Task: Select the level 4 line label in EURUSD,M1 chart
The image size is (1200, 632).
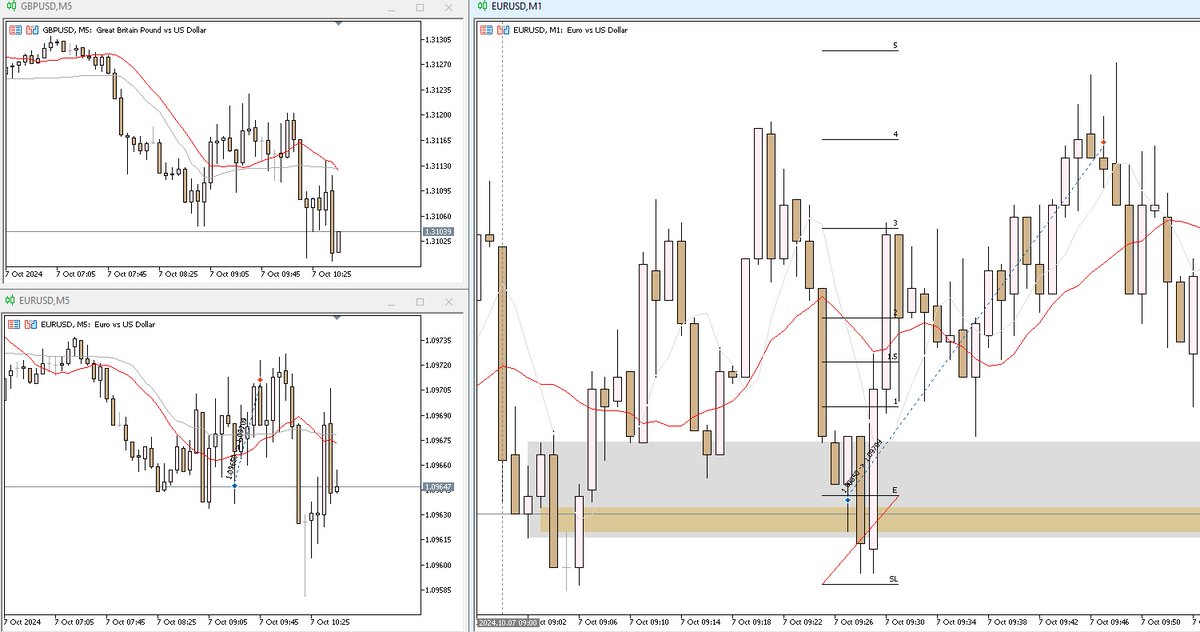Action: pos(895,134)
